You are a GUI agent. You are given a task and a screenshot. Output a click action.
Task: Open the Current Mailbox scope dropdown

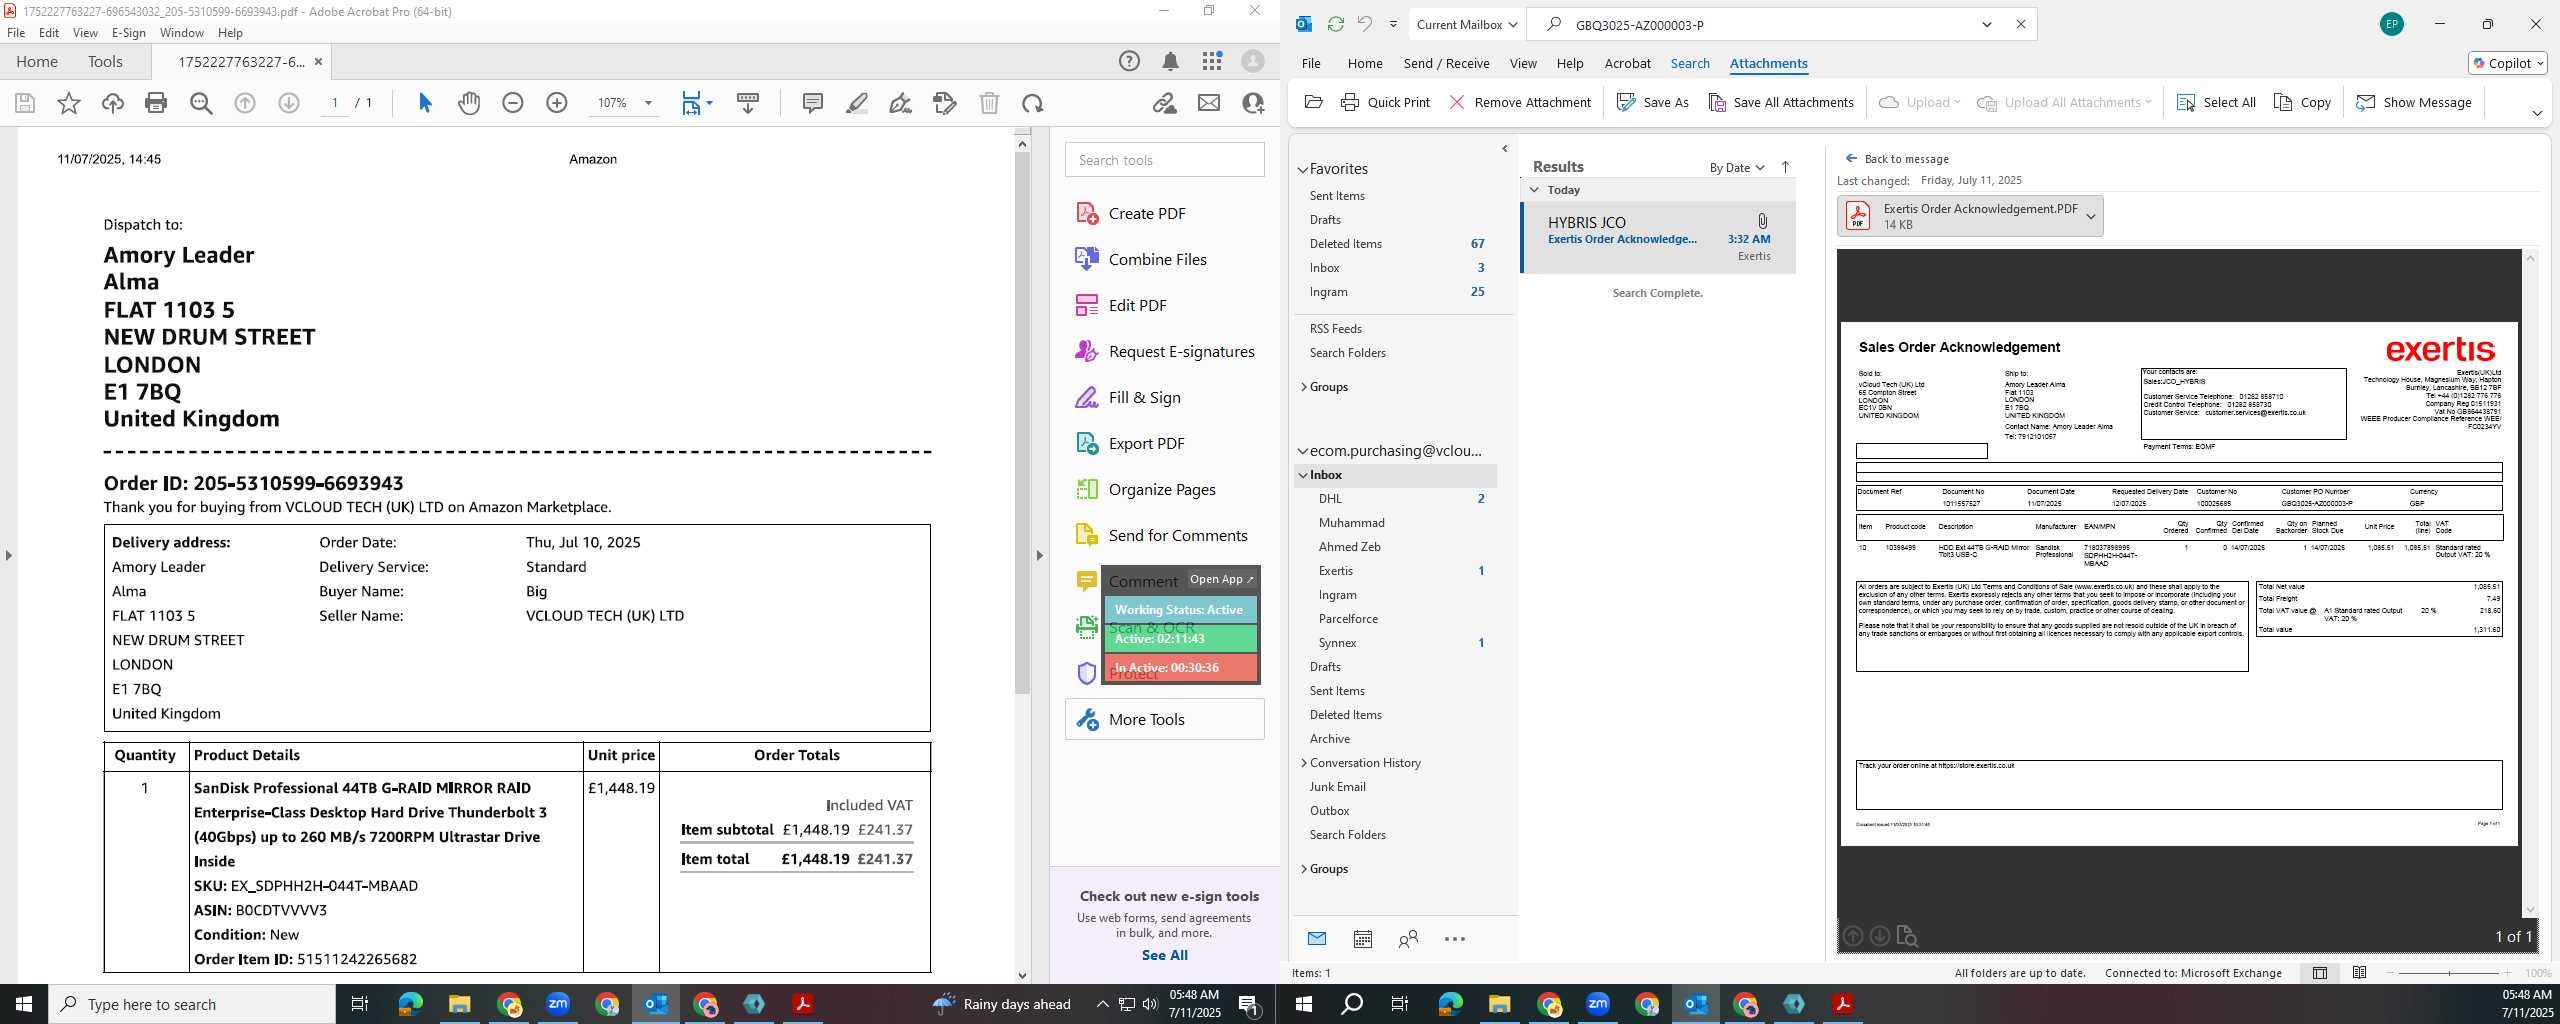[1467, 24]
